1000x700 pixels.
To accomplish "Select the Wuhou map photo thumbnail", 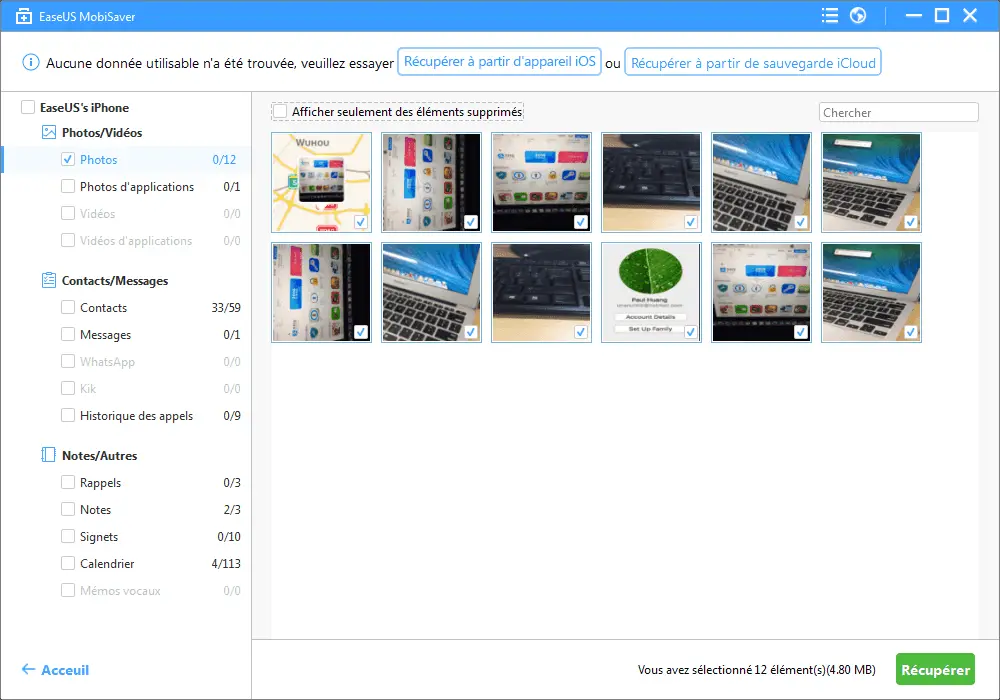I will [321, 182].
